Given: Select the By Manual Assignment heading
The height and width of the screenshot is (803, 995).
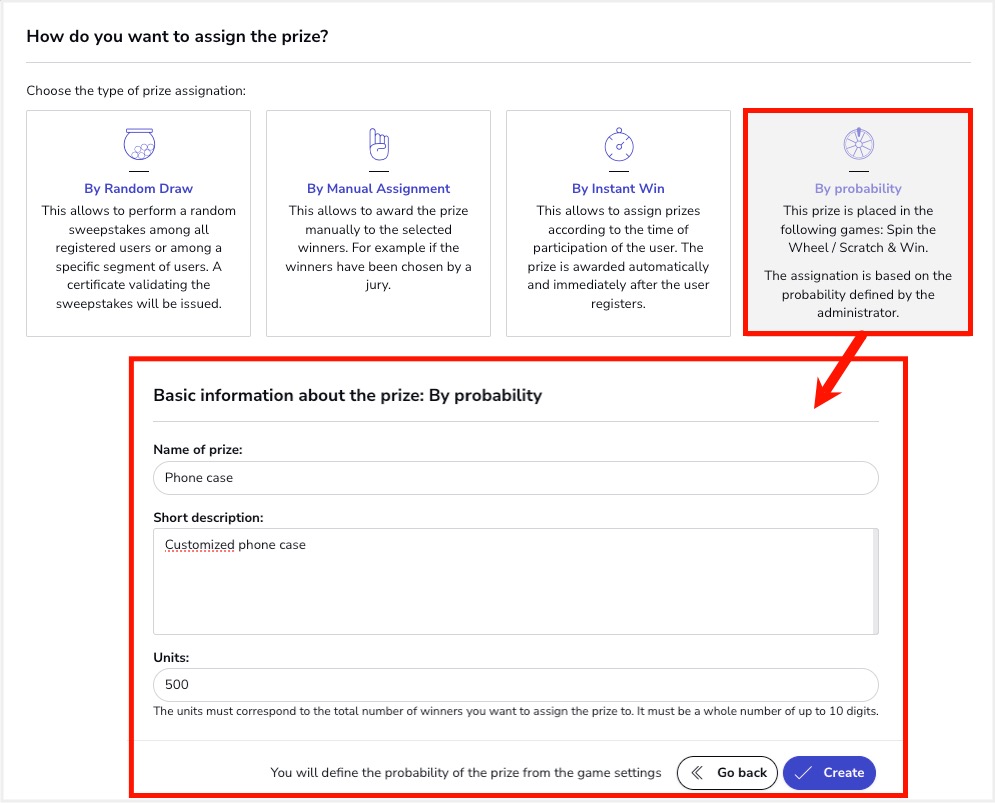Looking at the screenshot, I should 378,189.
